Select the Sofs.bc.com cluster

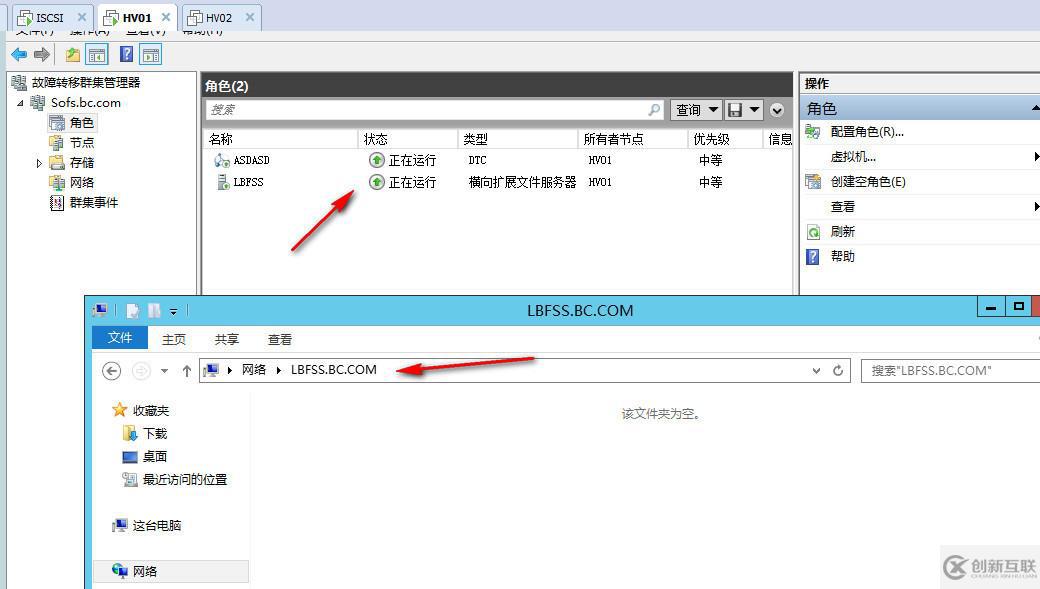[86, 103]
